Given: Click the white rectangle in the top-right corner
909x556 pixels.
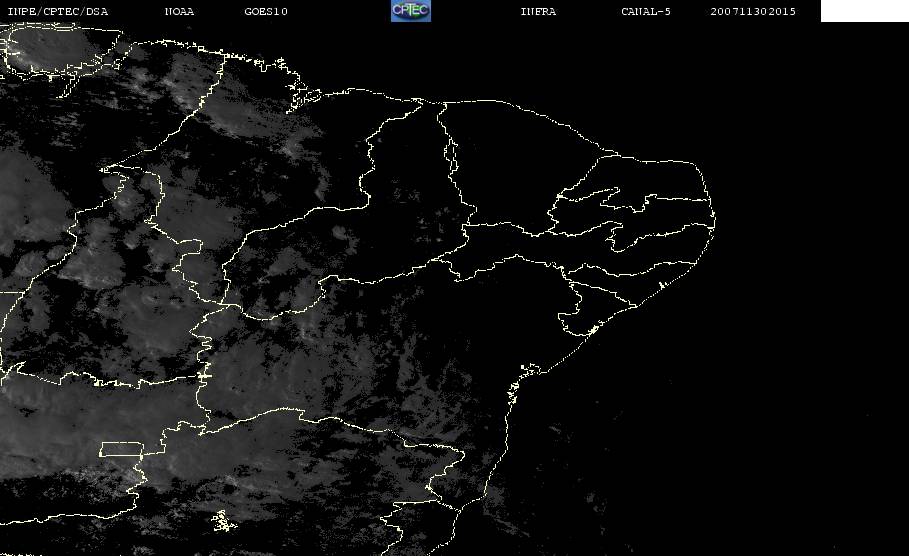Looking at the screenshot, I should [864, 11].
